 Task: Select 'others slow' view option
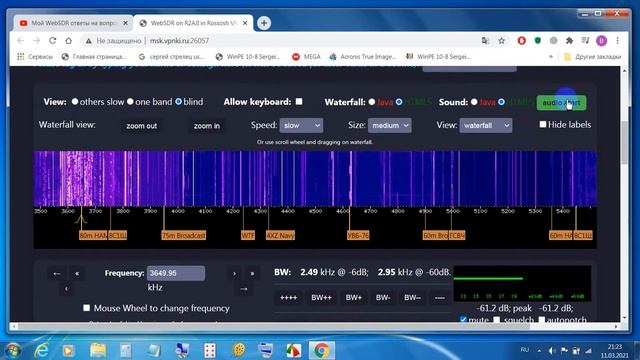tap(75, 101)
